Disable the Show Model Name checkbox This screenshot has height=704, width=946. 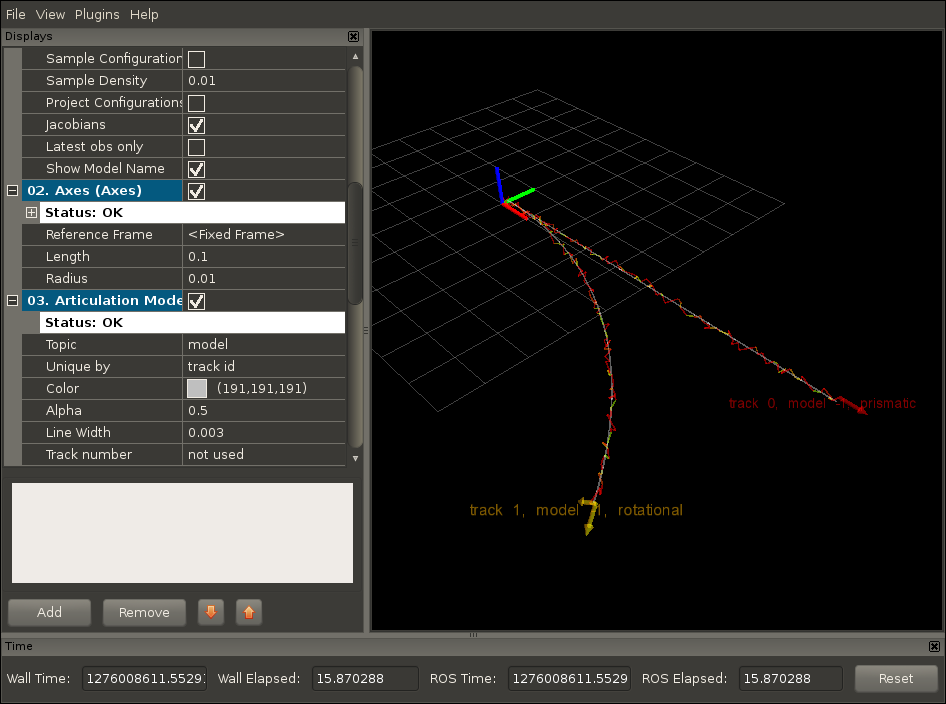[197, 169]
